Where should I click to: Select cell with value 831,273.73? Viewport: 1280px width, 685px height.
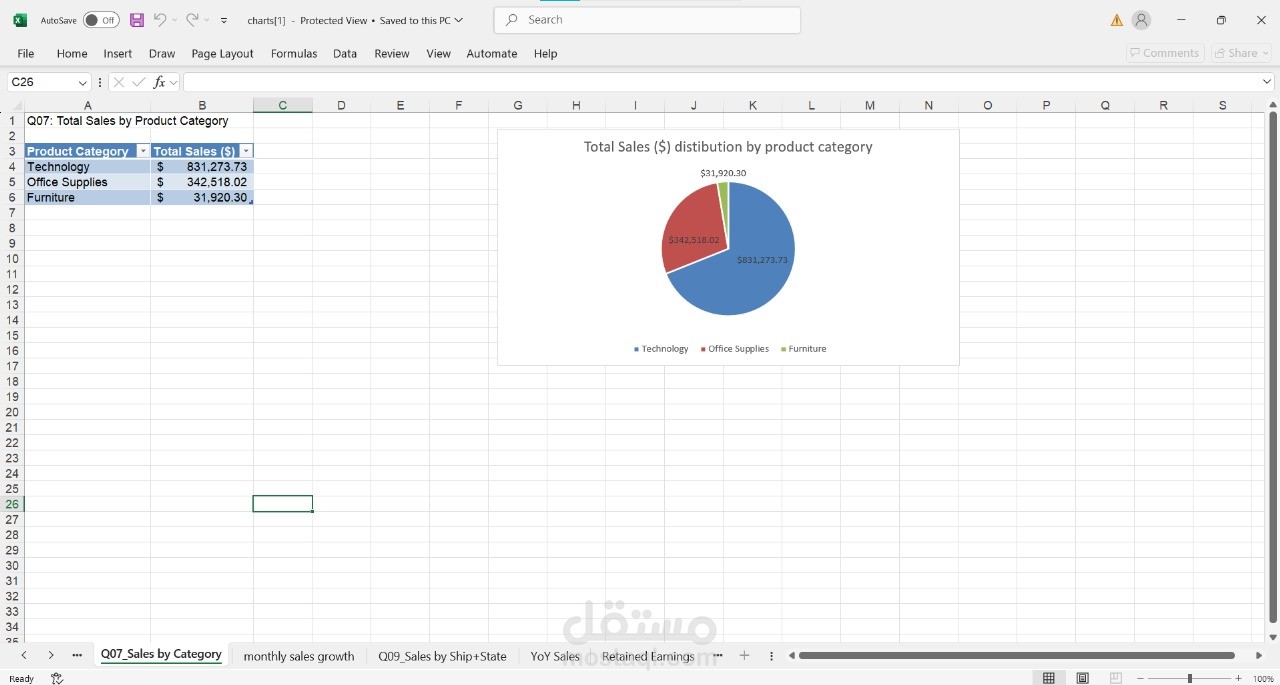(202, 167)
